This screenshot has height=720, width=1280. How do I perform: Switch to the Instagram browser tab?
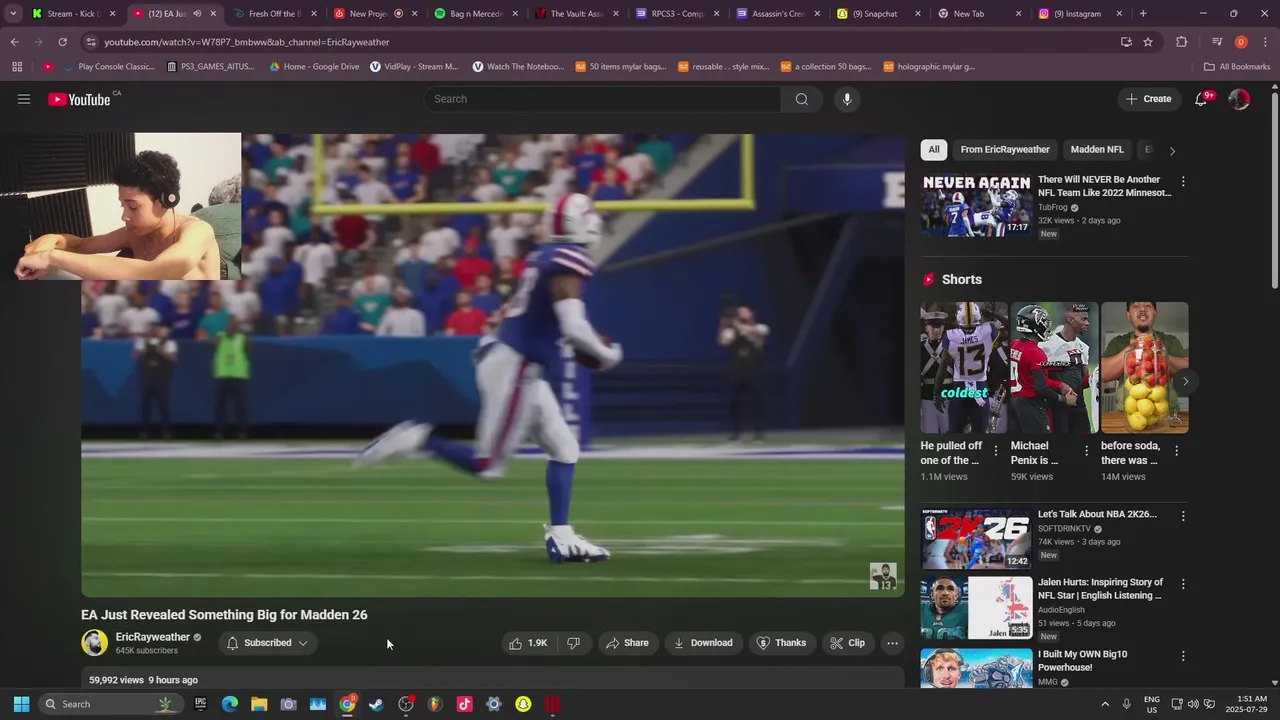(1080, 14)
